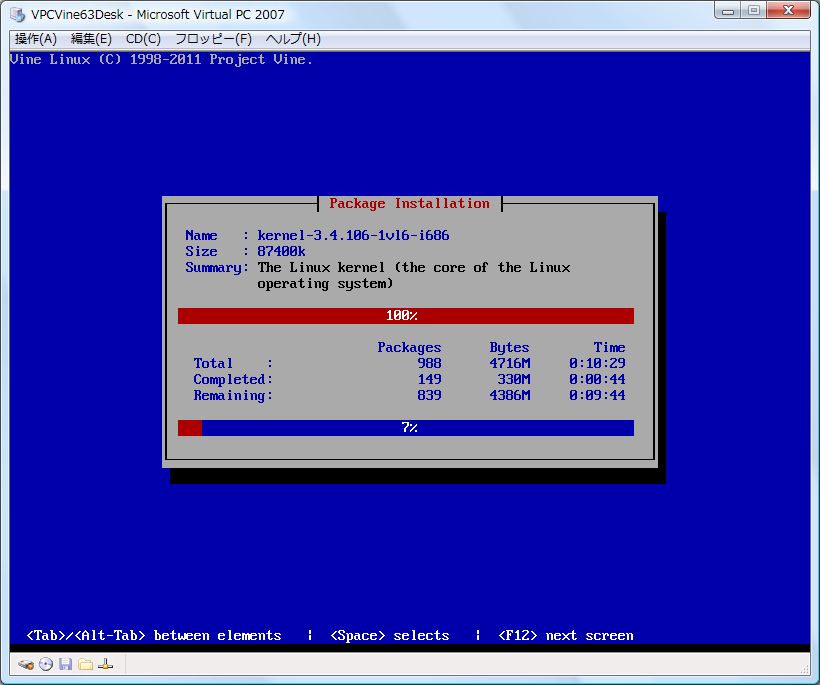Open the CD(C) menu
Screen dimensions: 820x685
tap(143, 39)
